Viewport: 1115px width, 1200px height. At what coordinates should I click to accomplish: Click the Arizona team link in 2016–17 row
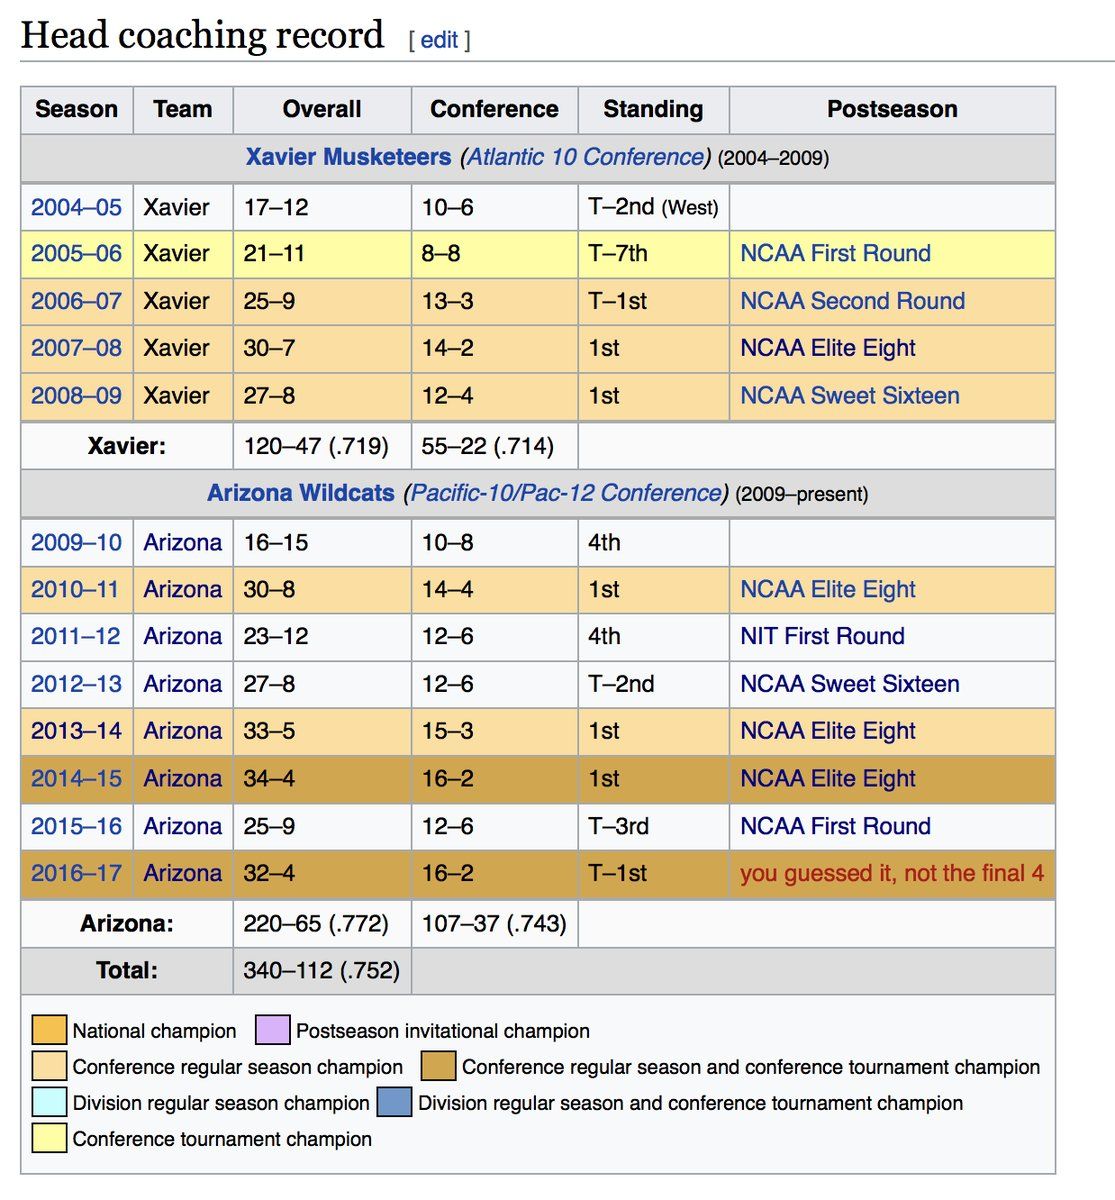point(182,873)
